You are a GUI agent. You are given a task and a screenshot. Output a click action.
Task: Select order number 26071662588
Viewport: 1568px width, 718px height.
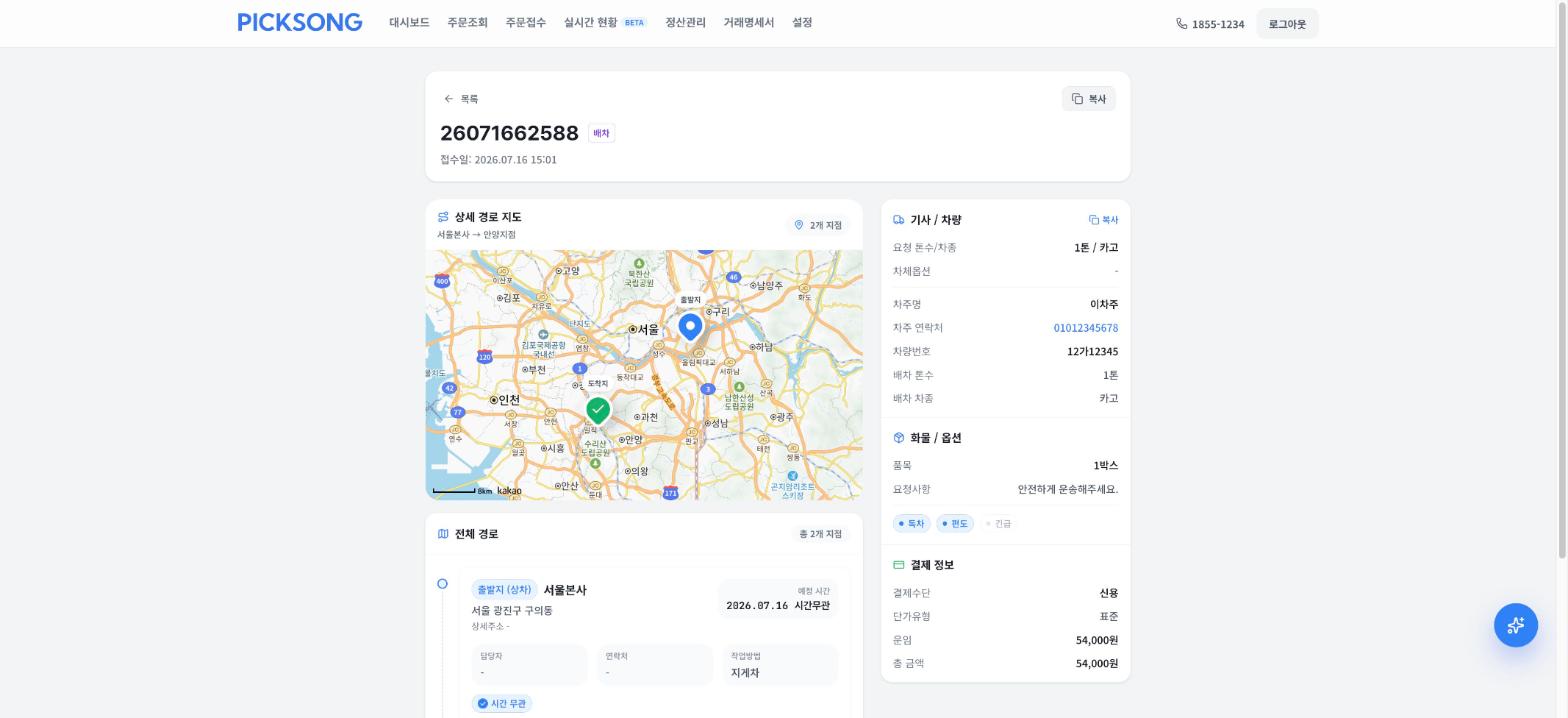click(509, 133)
